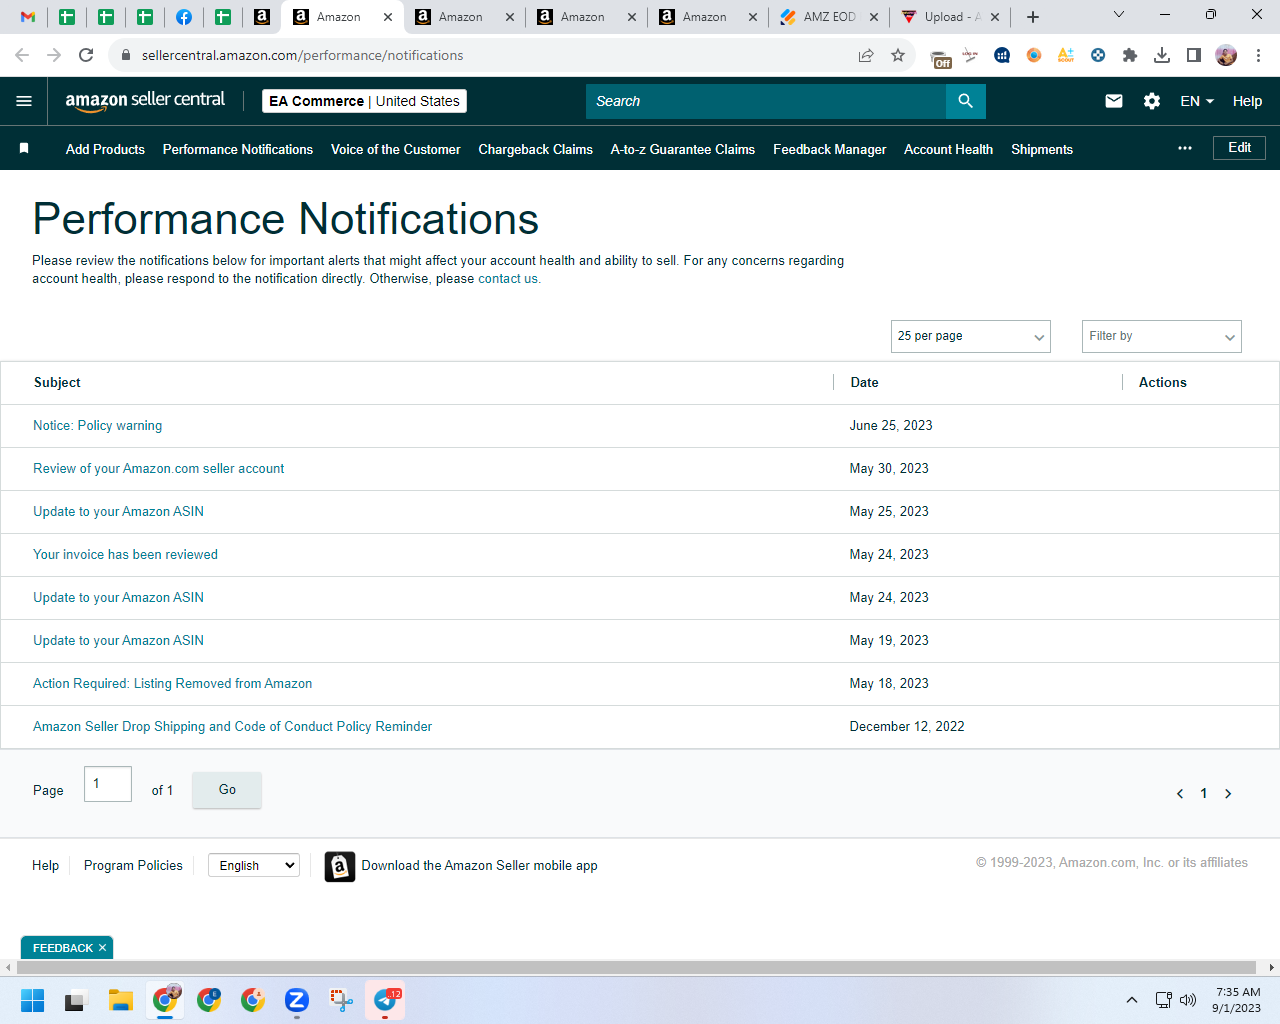Open Zoom from taskbar
Viewport: 1280px width, 1024px height.
coord(296,1000)
